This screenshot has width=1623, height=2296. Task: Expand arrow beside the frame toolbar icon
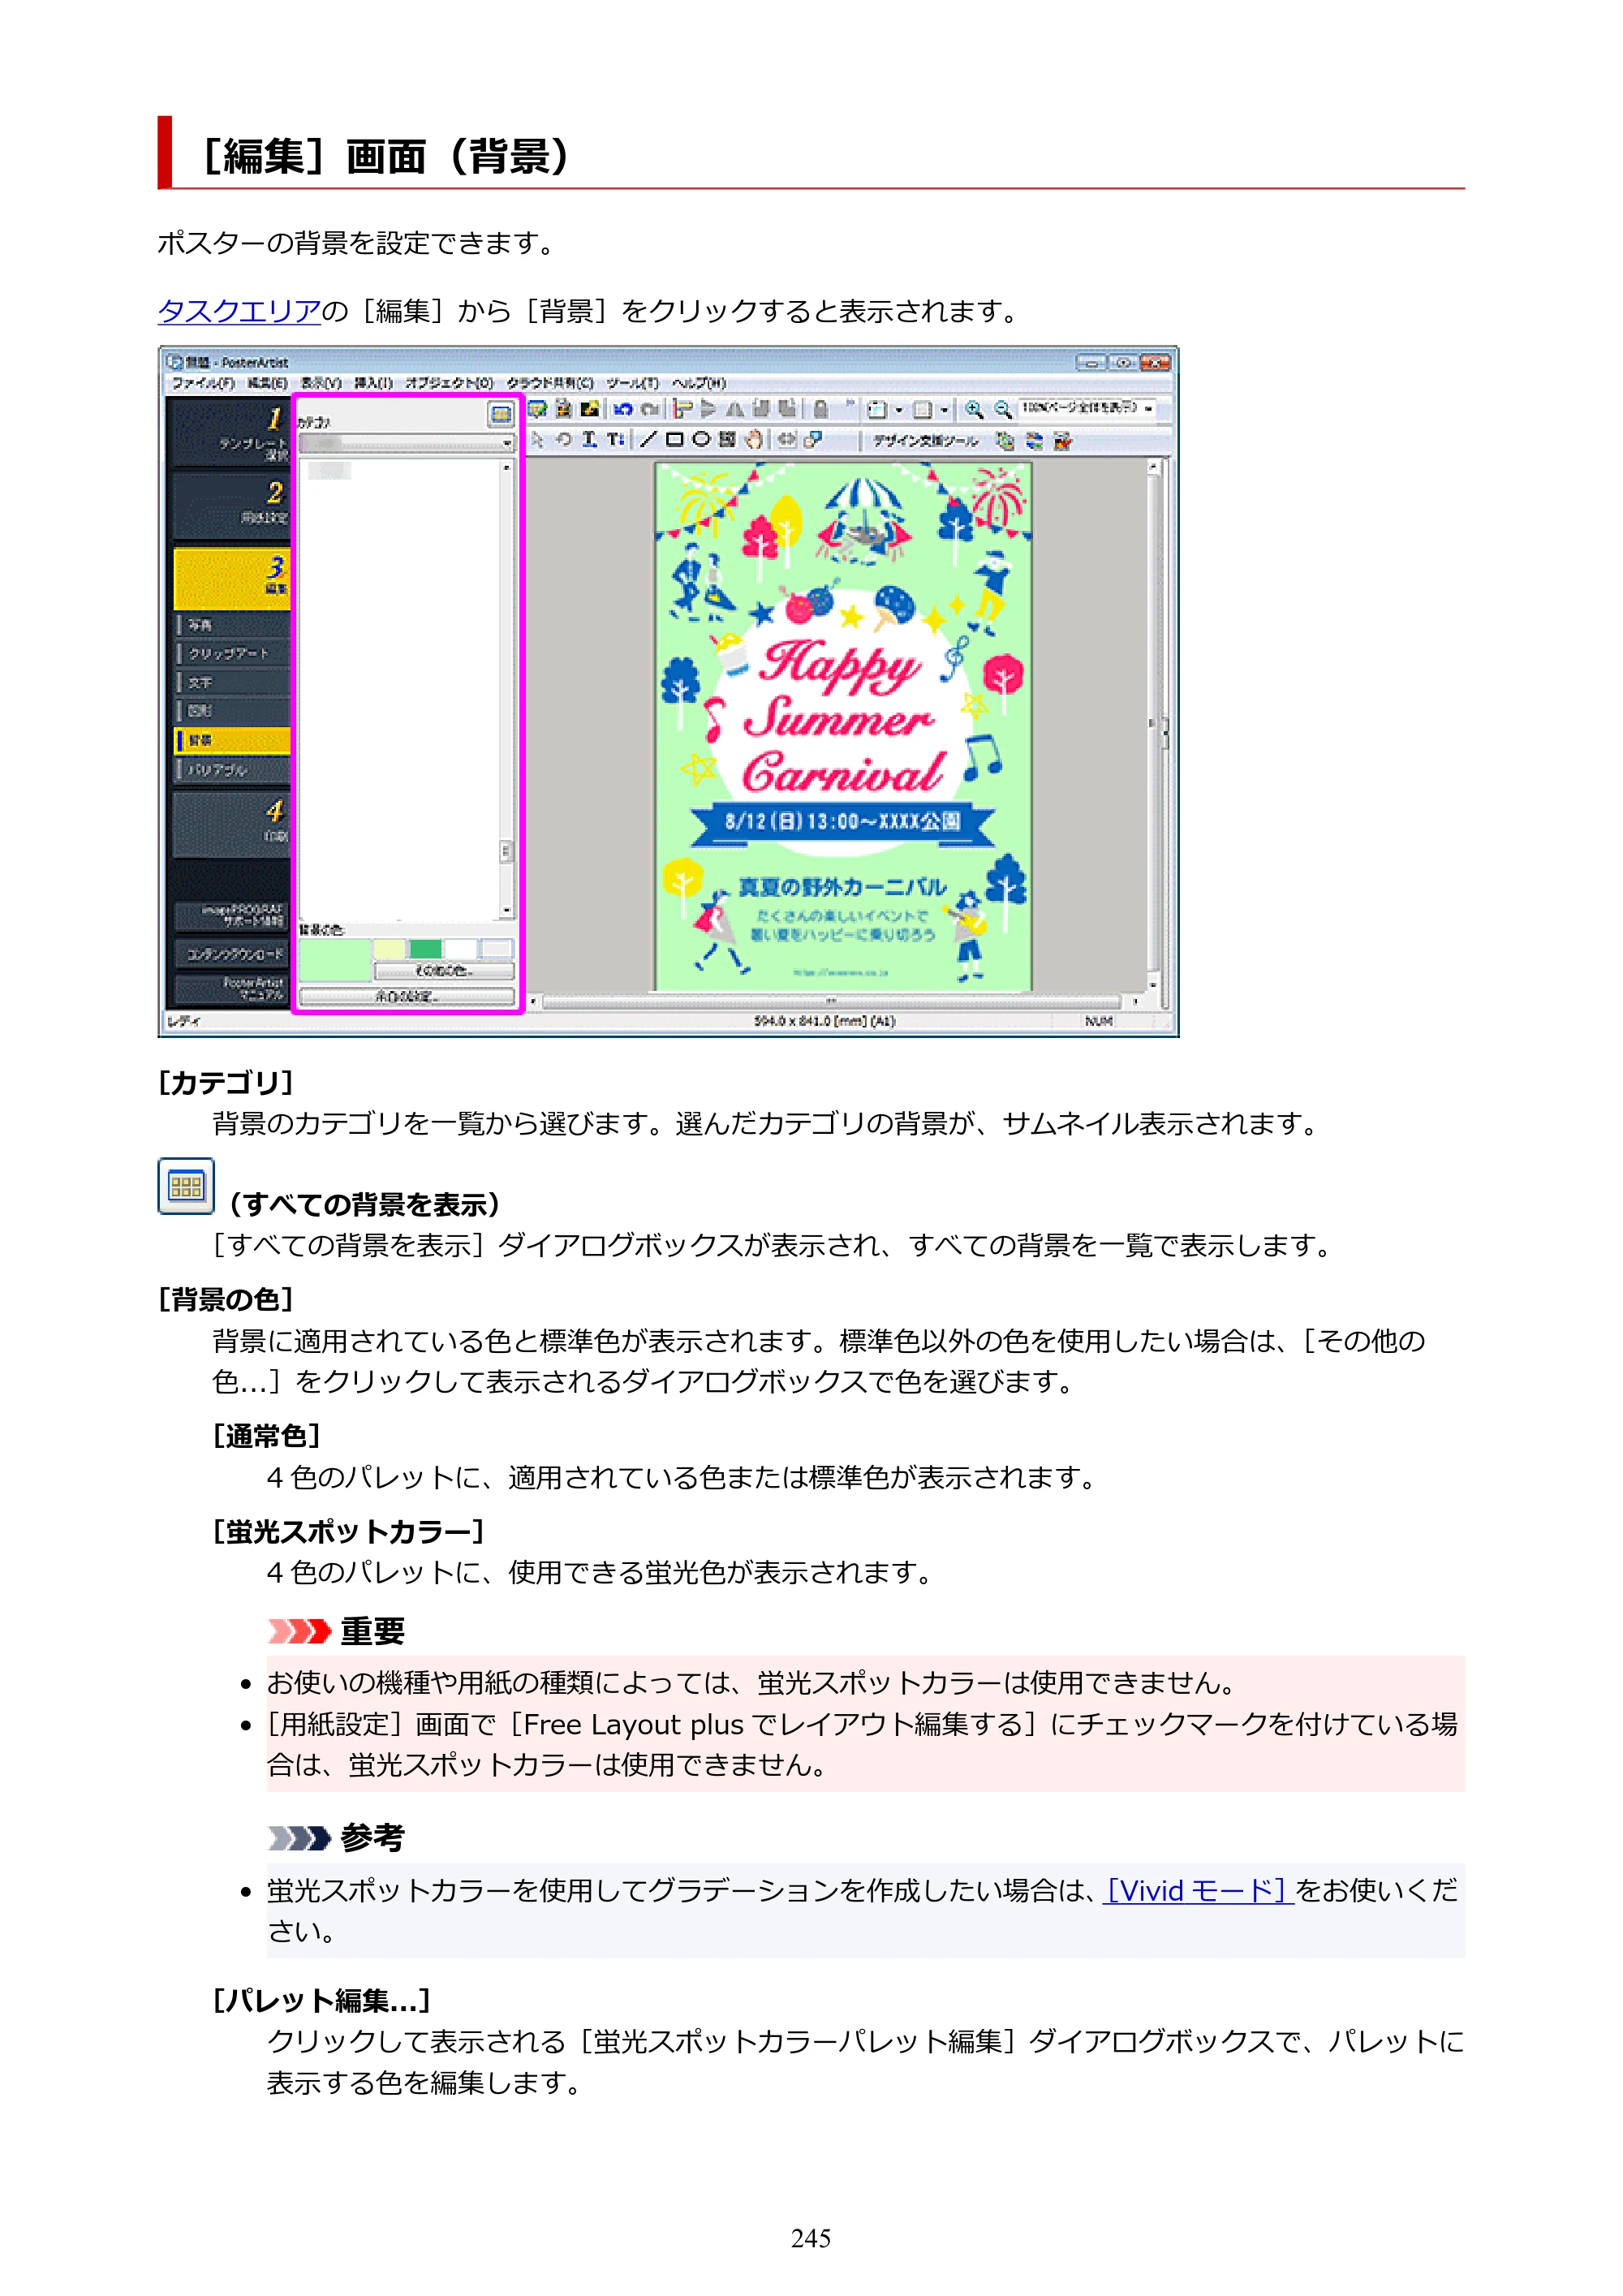pyautogui.click(x=898, y=410)
